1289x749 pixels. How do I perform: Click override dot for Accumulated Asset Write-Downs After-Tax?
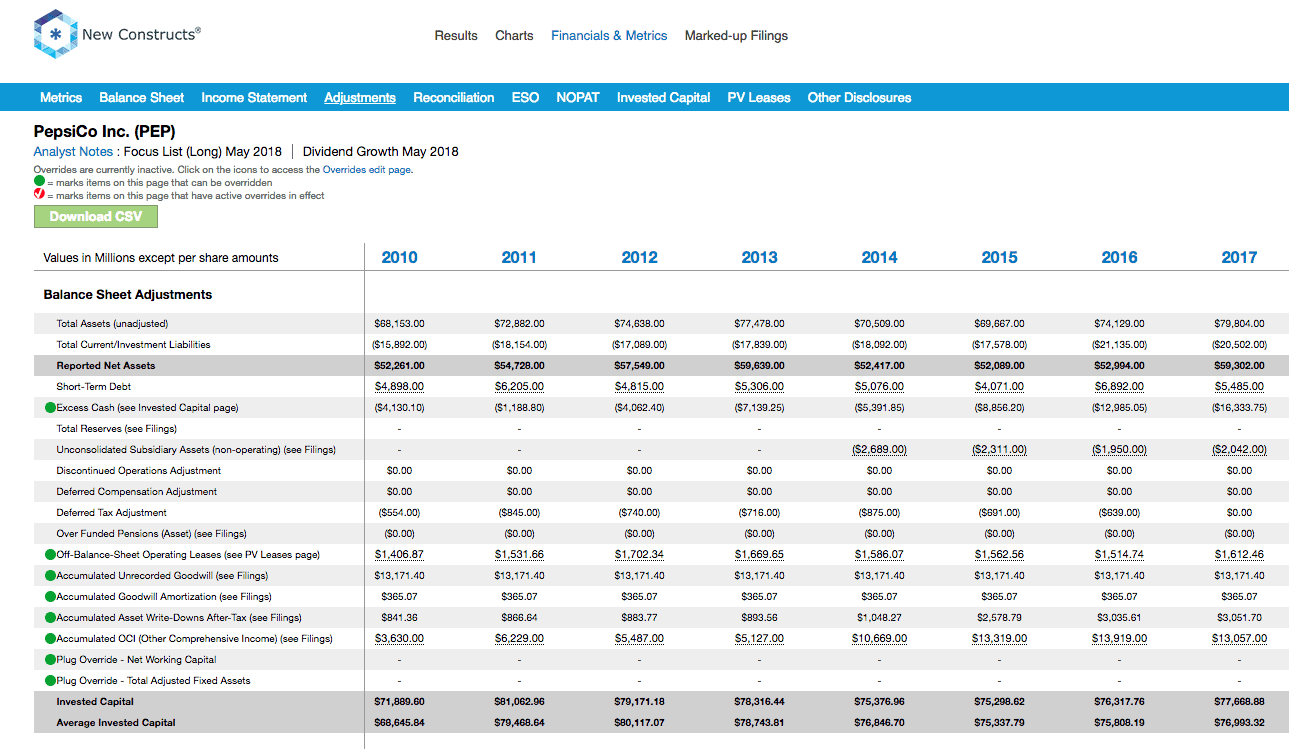click(50, 618)
